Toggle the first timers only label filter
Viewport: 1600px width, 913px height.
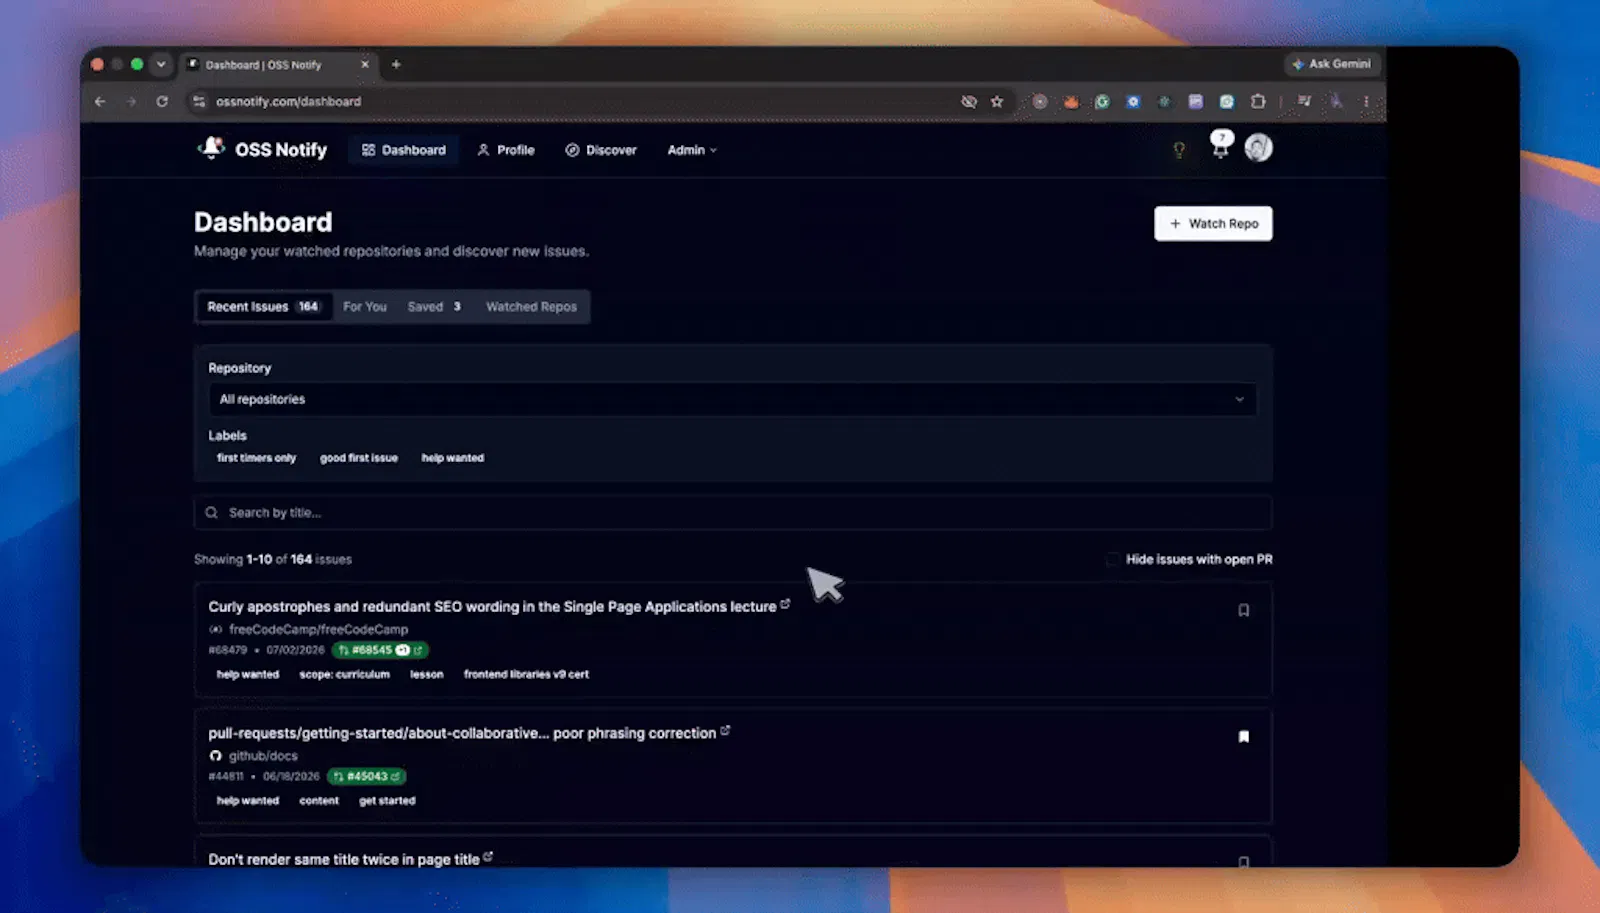point(257,458)
